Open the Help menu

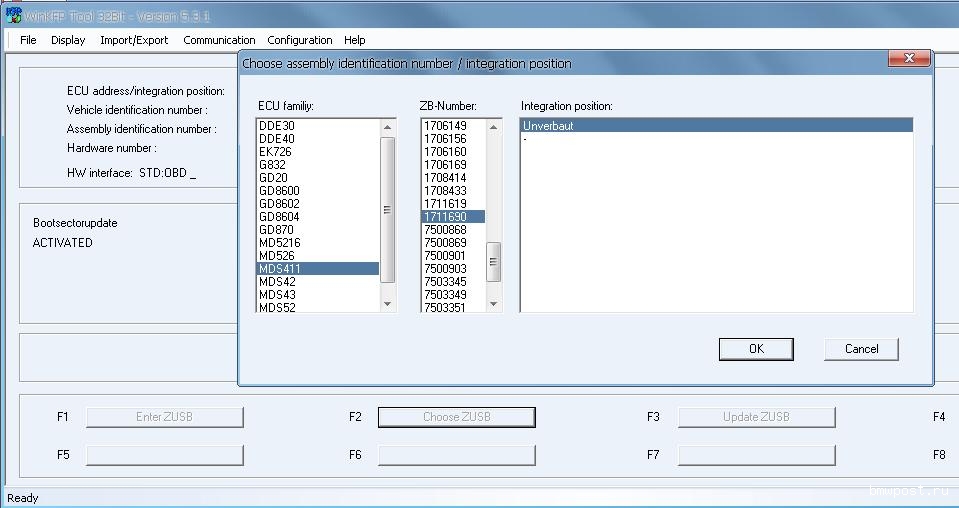[x=354, y=40]
